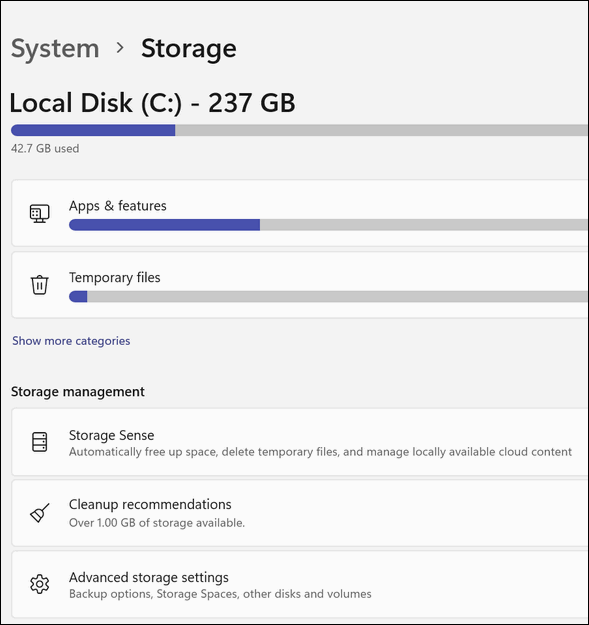This screenshot has width=589, height=625.
Task: Open Storage Sense settings
Action: [x=300, y=442]
